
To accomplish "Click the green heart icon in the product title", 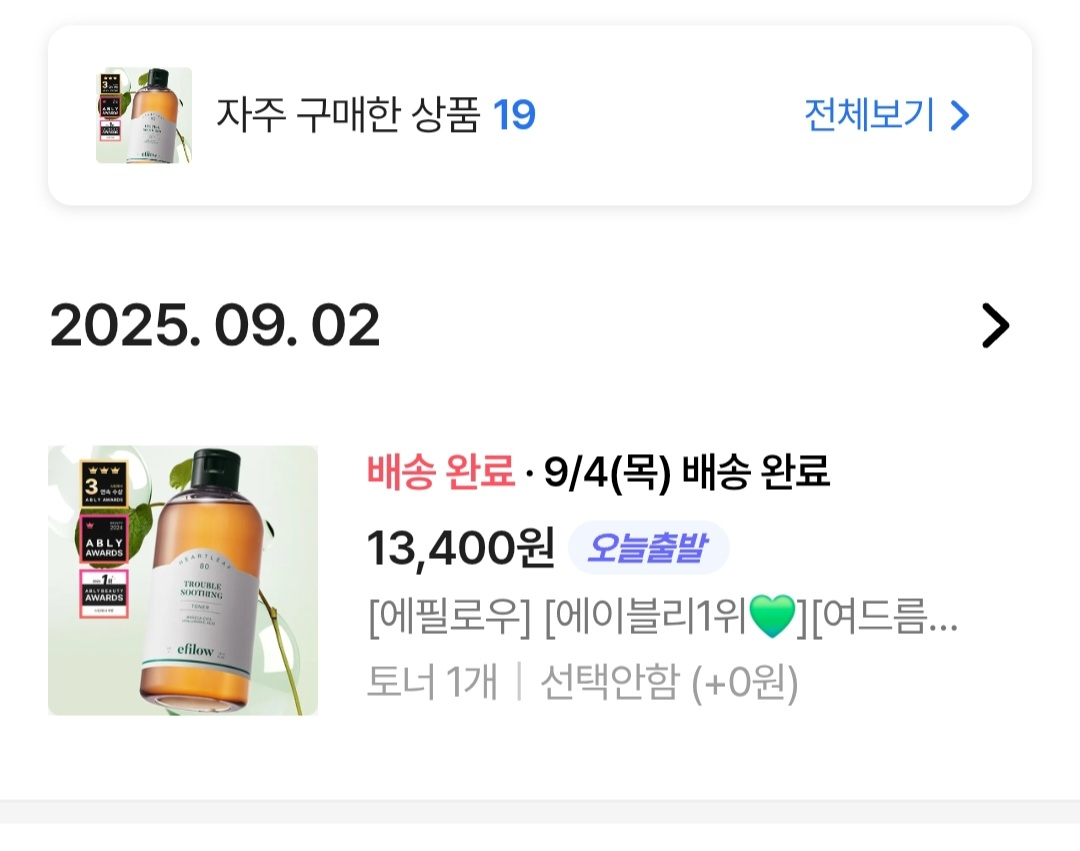I will click(771, 618).
